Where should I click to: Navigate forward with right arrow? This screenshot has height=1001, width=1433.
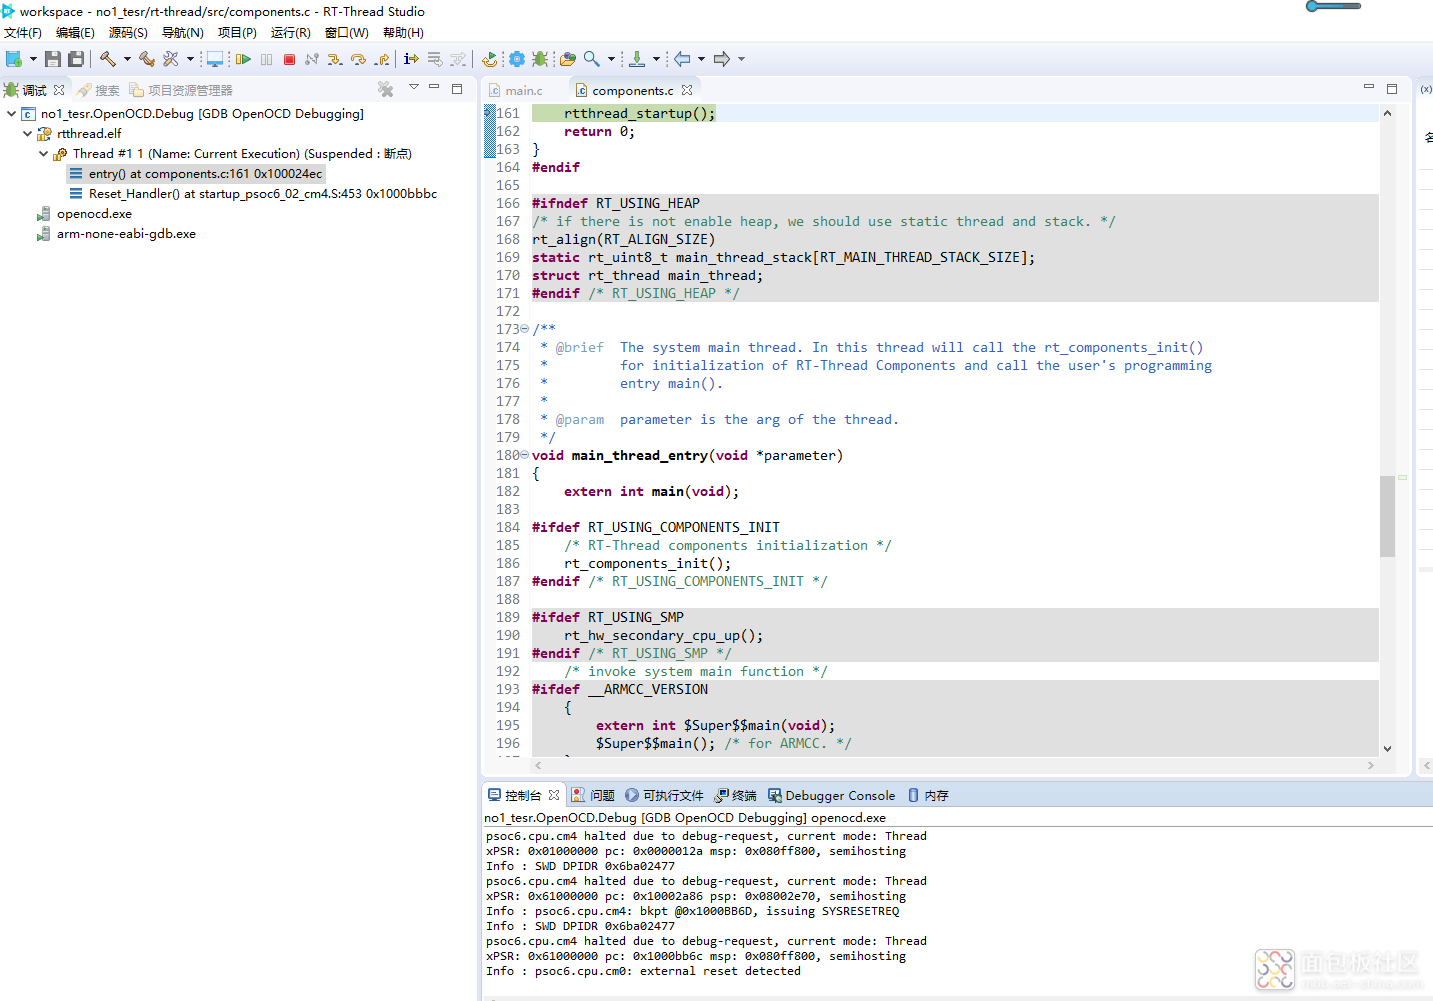point(722,59)
